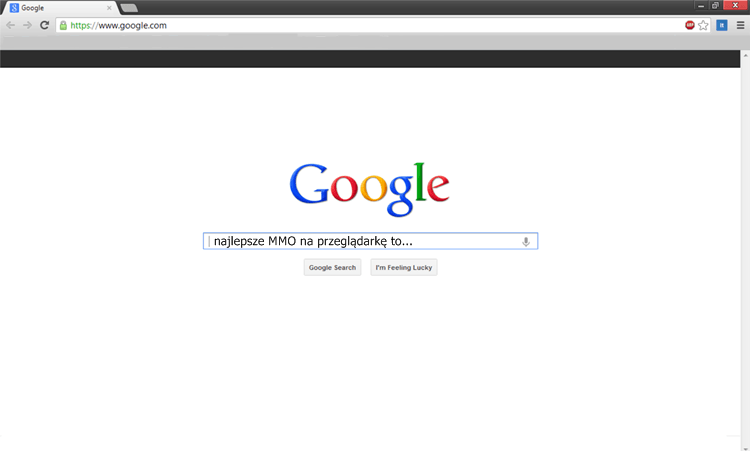The image size is (750, 451).
Task: Click the Google Search button
Action: [332, 267]
